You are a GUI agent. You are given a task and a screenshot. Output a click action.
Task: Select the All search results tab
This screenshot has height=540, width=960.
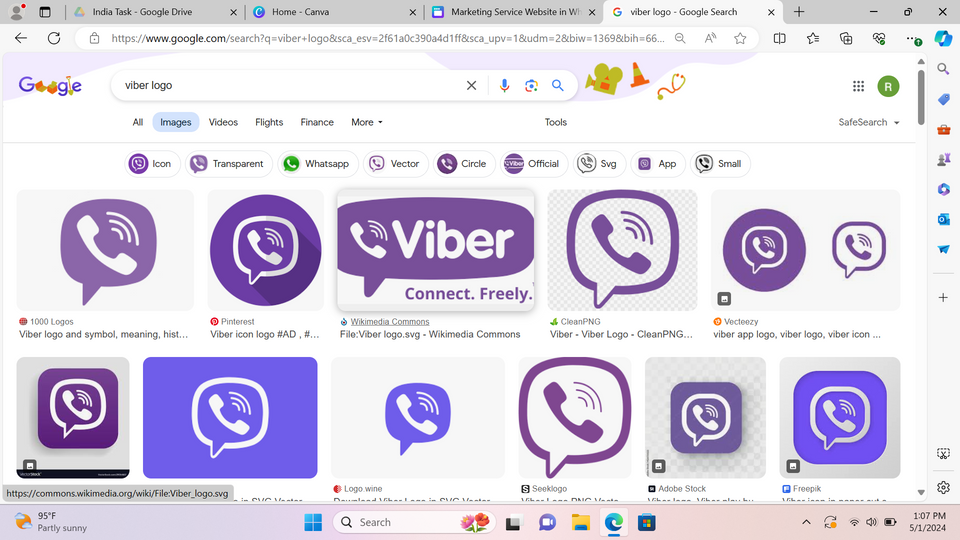click(x=138, y=122)
